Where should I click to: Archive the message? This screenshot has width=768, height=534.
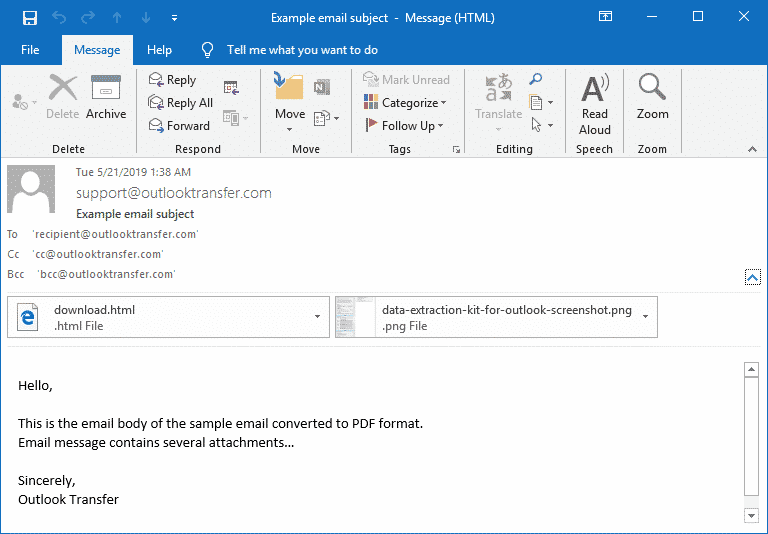click(106, 97)
